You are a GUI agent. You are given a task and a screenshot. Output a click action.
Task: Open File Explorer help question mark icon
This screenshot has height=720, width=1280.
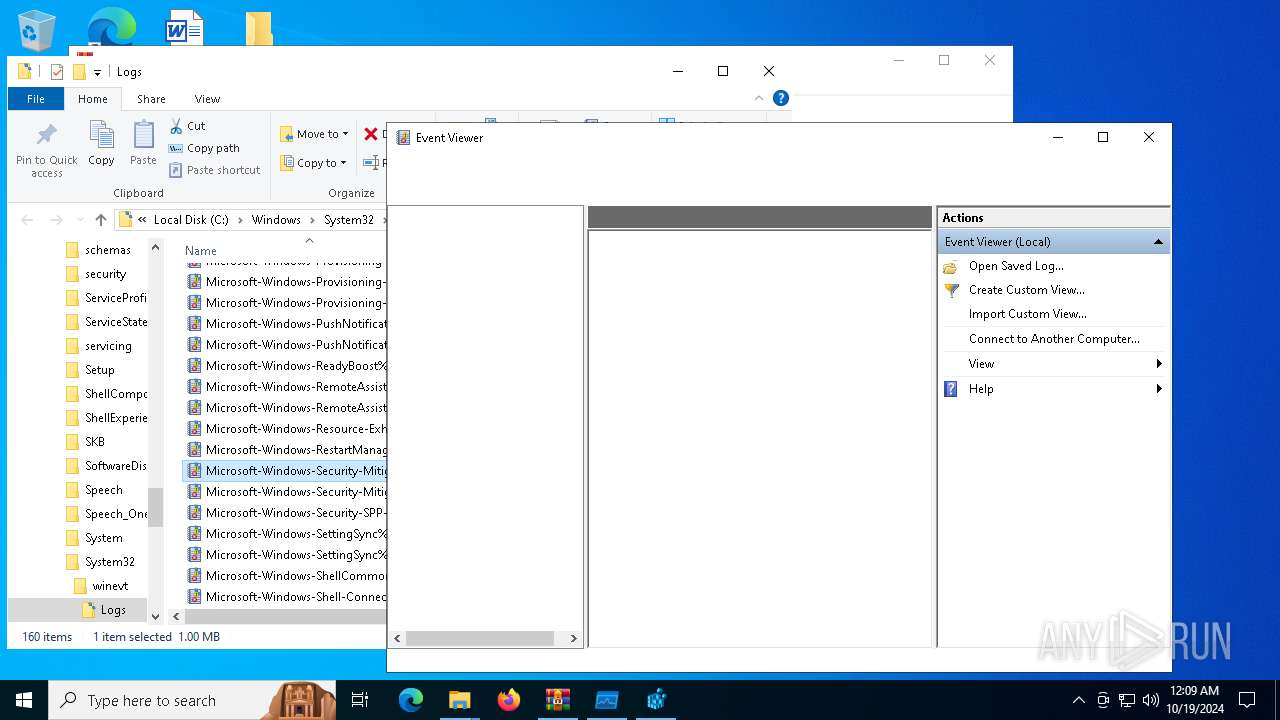coord(781,98)
